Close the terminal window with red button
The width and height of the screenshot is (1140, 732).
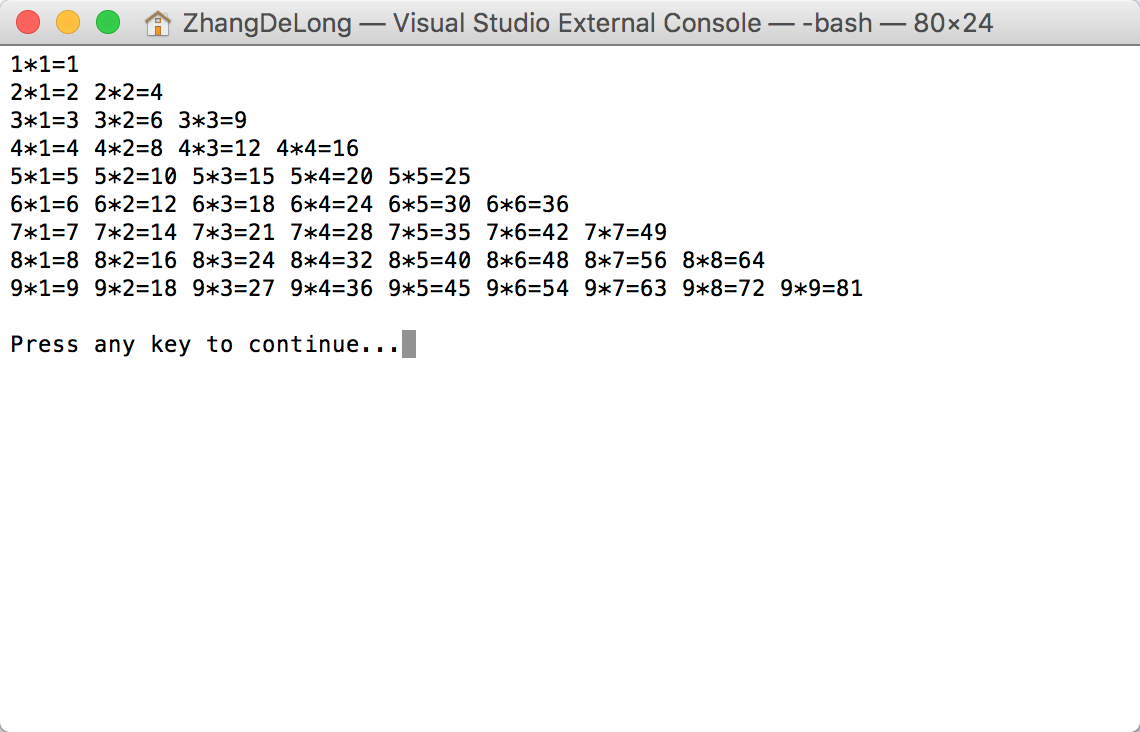pyautogui.click(x=28, y=23)
